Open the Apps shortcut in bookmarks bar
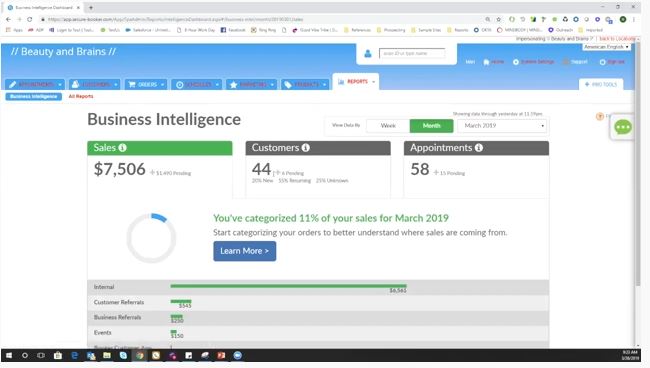The image size is (650, 368). pyautogui.click(x=15, y=30)
